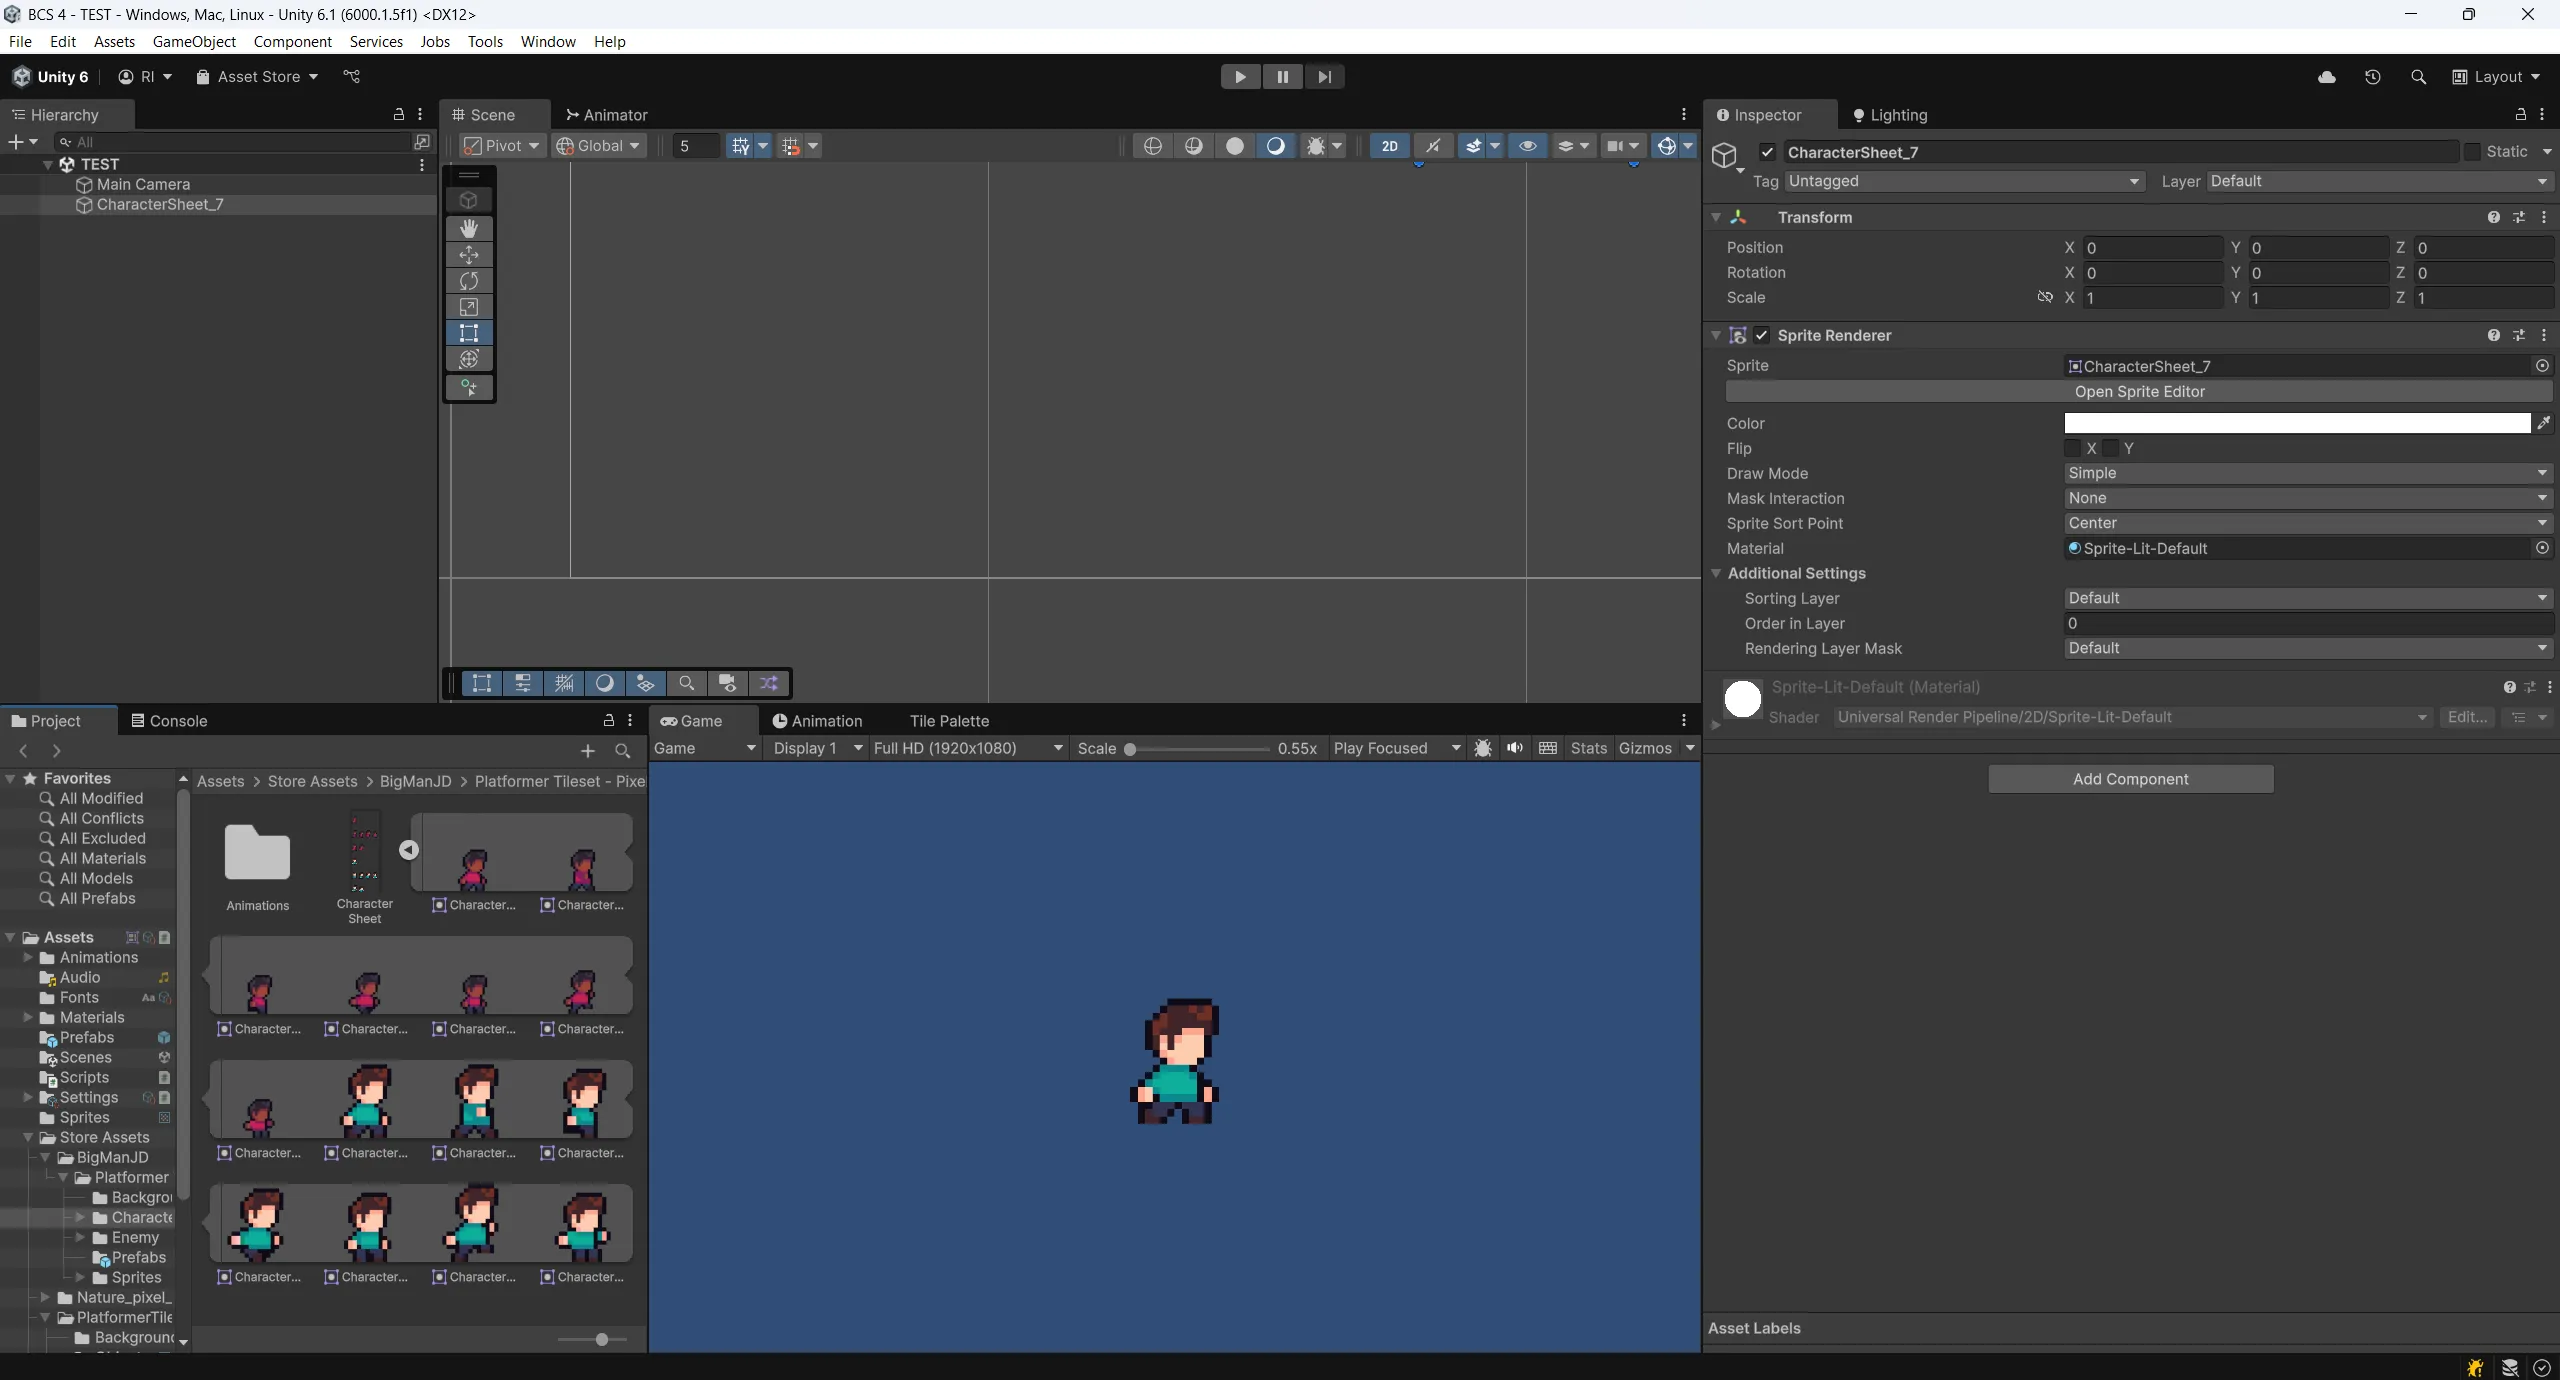Select the Rotate tool in Scene toolbar
Screen dimensions: 2560x1380
469,281
